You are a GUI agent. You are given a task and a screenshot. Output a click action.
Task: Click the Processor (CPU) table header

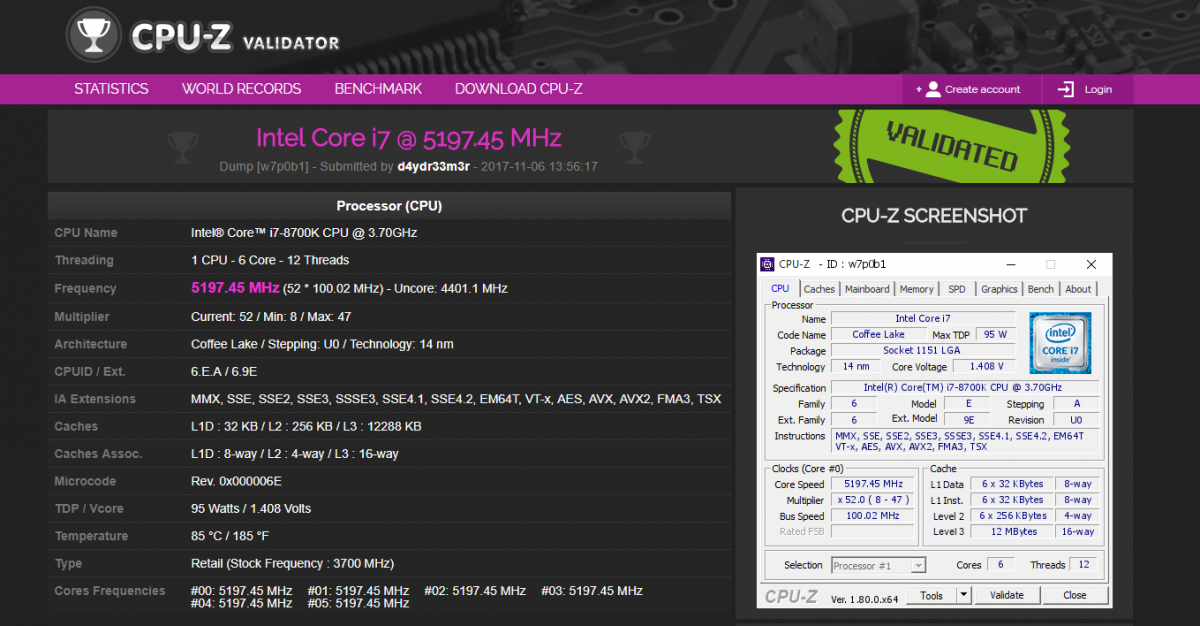389,206
